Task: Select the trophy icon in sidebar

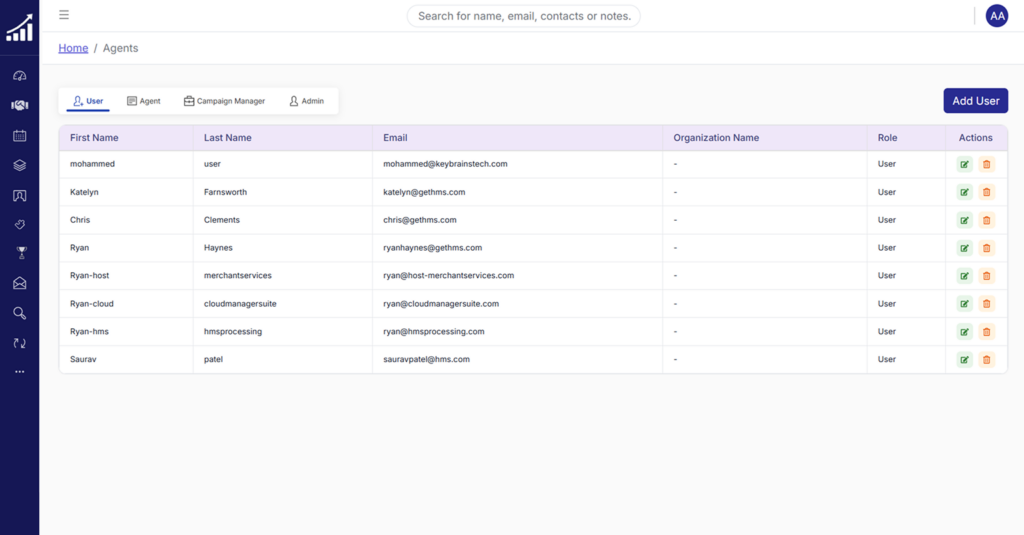Action: [x=19, y=253]
